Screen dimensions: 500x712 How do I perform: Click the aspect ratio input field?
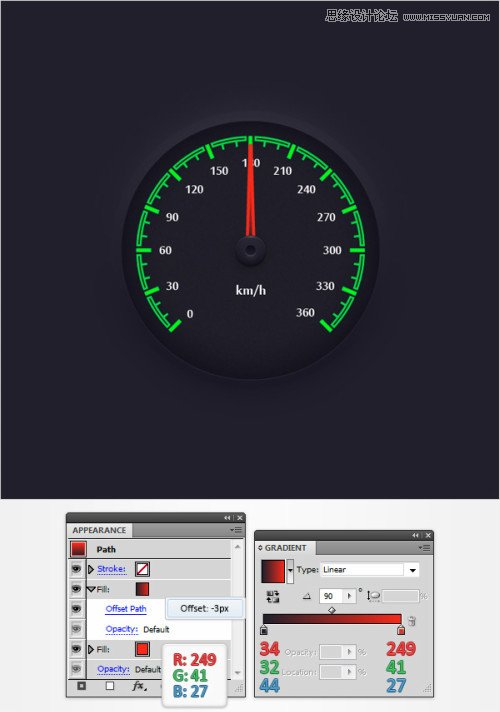(x=400, y=596)
